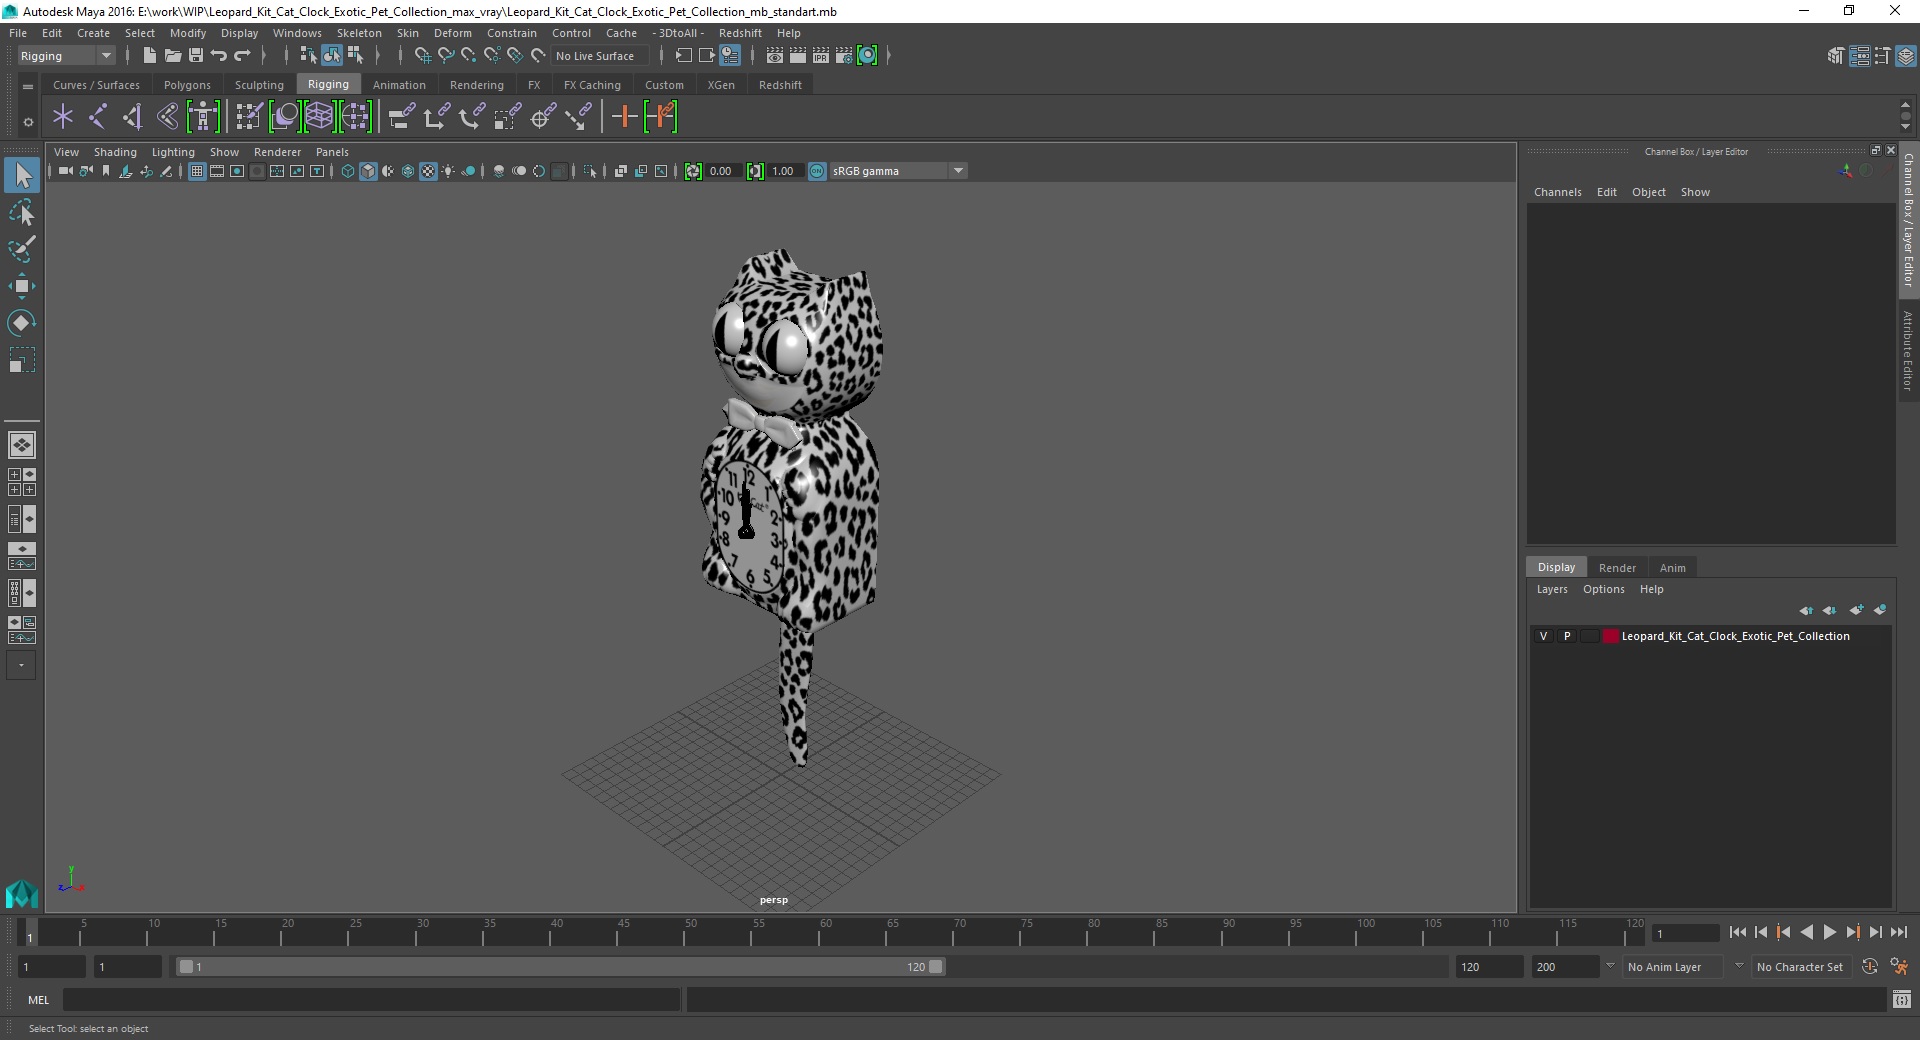Viewport: 1920px width, 1040px height.
Task: Go to start of playback range
Action: point(1738,932)
